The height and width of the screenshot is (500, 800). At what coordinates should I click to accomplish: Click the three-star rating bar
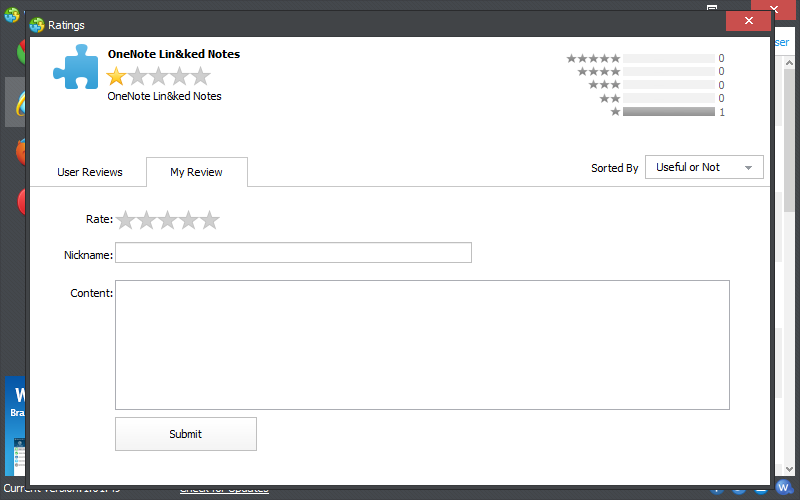(x=669, y=85)
